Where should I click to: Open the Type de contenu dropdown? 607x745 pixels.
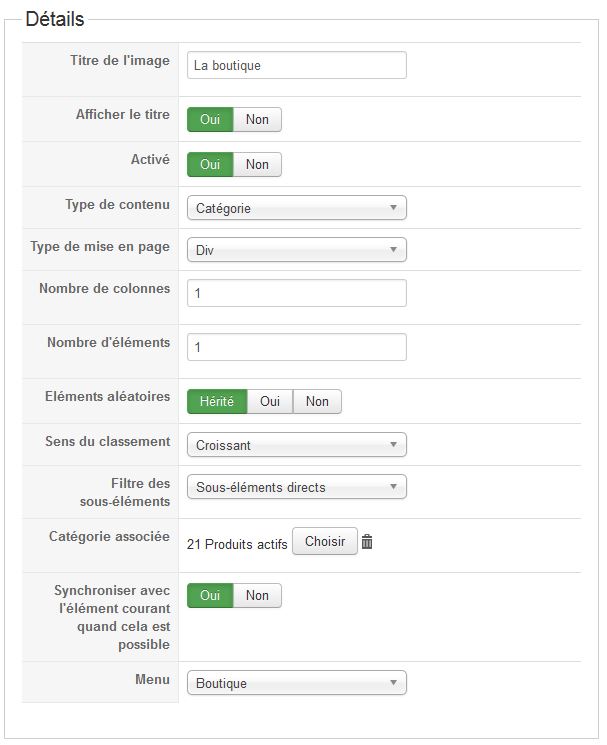click(x=297, y=208)
